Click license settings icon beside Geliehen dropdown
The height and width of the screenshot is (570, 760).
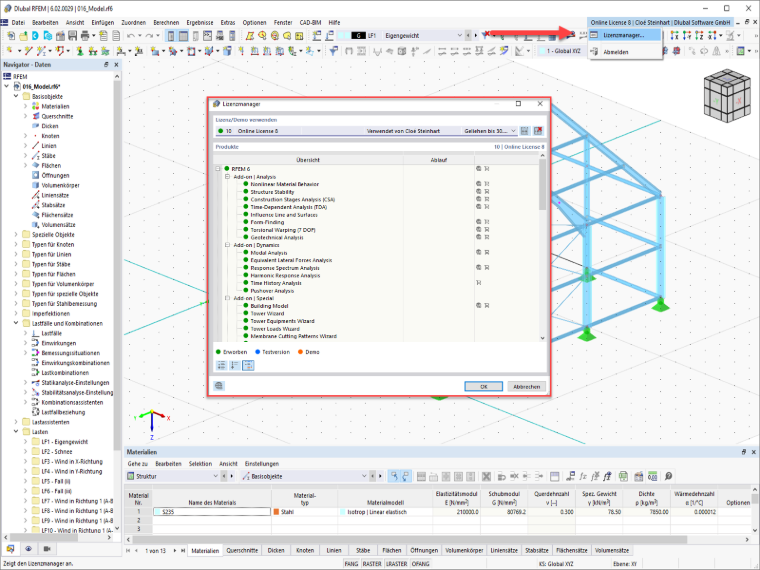point(524,131)
